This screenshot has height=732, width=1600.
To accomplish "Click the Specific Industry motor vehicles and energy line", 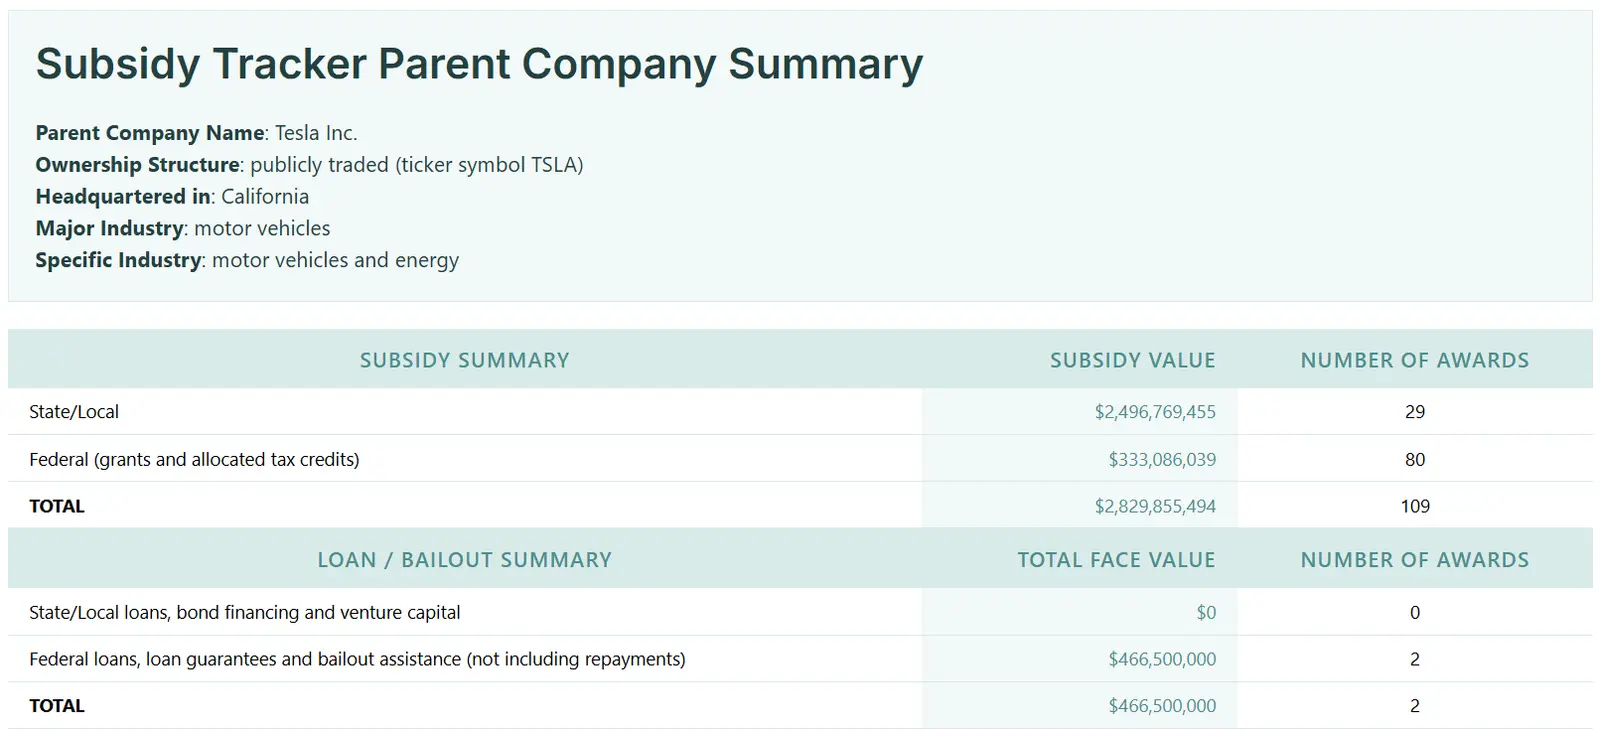I will point(247,260).
